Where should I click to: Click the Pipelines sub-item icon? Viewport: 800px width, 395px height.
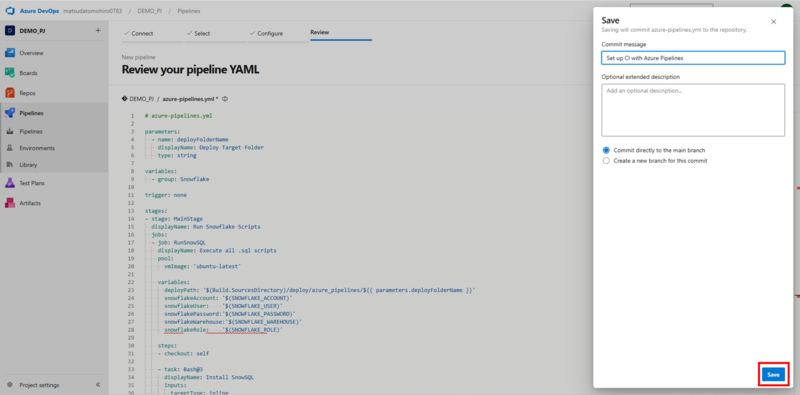point(10,131)
